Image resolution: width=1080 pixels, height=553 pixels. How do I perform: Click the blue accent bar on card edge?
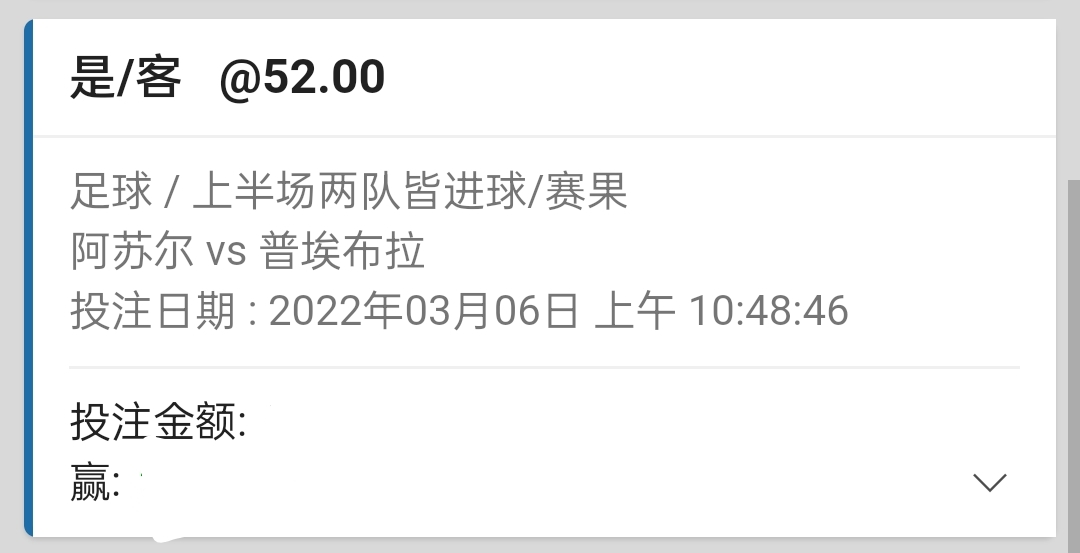[x=28, y=278]
